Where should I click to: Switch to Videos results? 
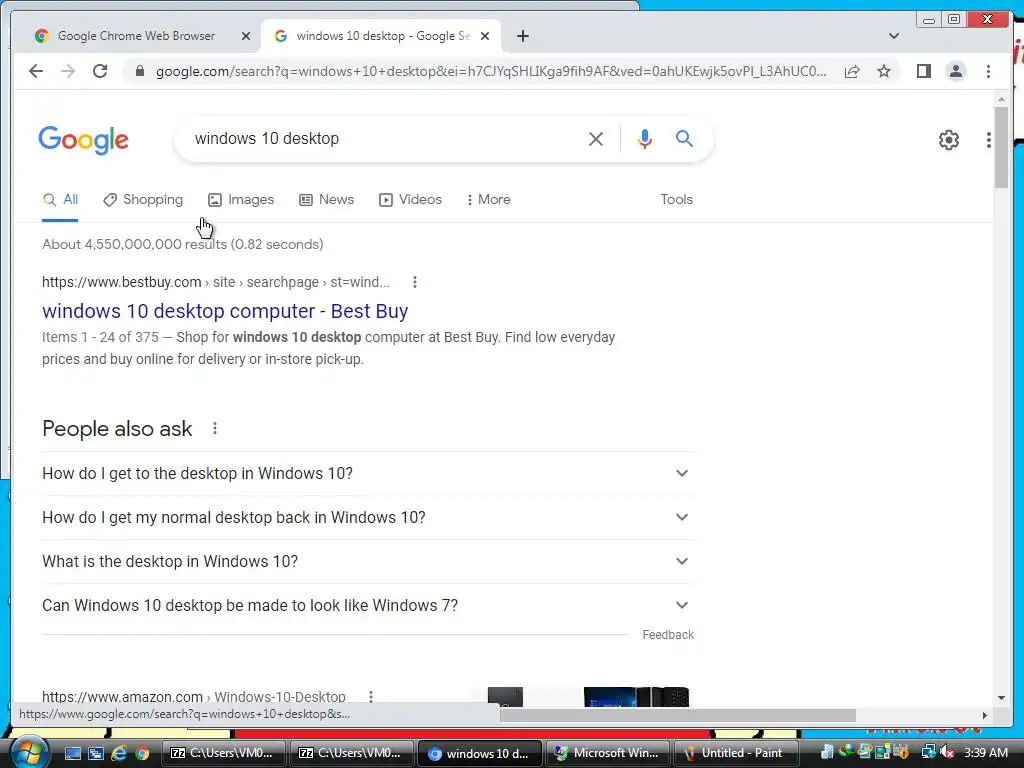click(x=411, y=200)
